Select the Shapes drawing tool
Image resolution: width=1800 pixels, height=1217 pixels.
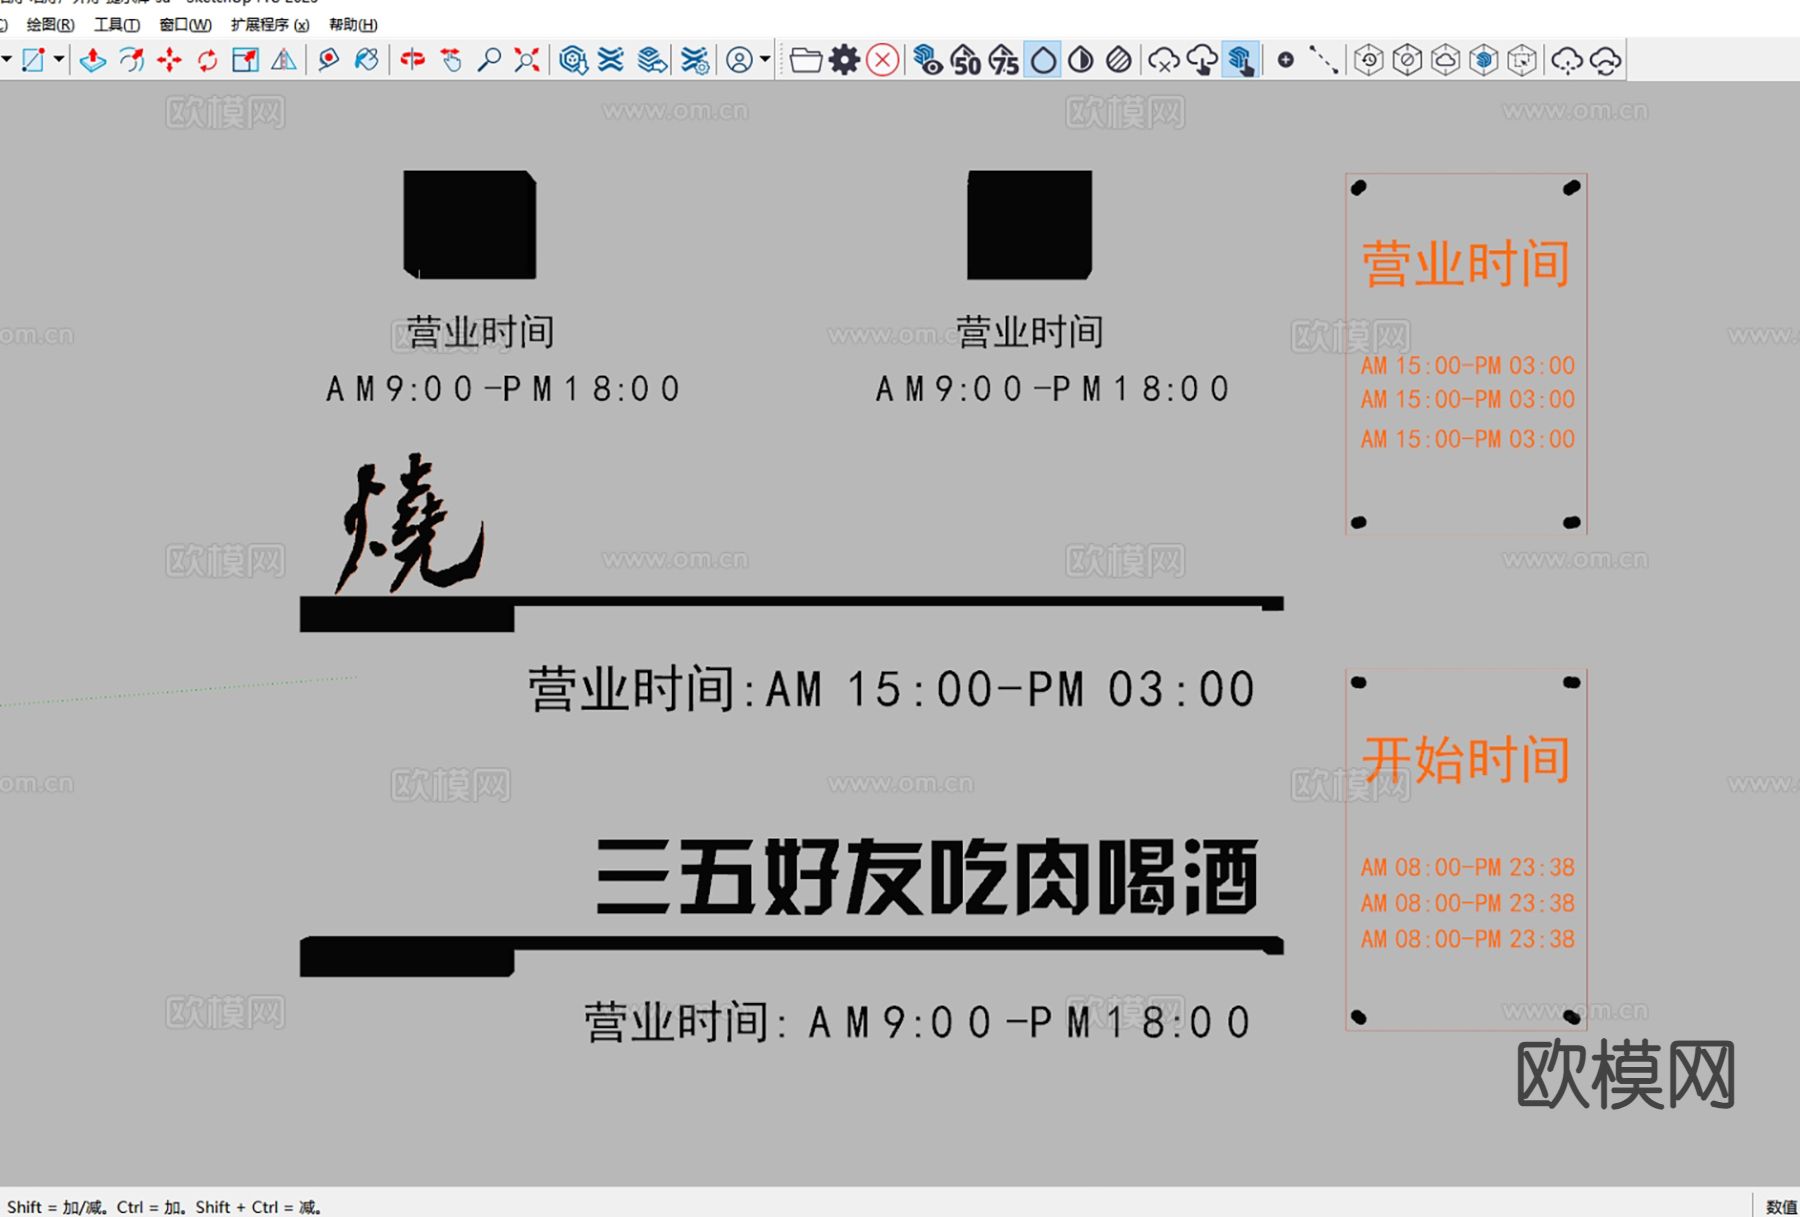click(33, 60)
